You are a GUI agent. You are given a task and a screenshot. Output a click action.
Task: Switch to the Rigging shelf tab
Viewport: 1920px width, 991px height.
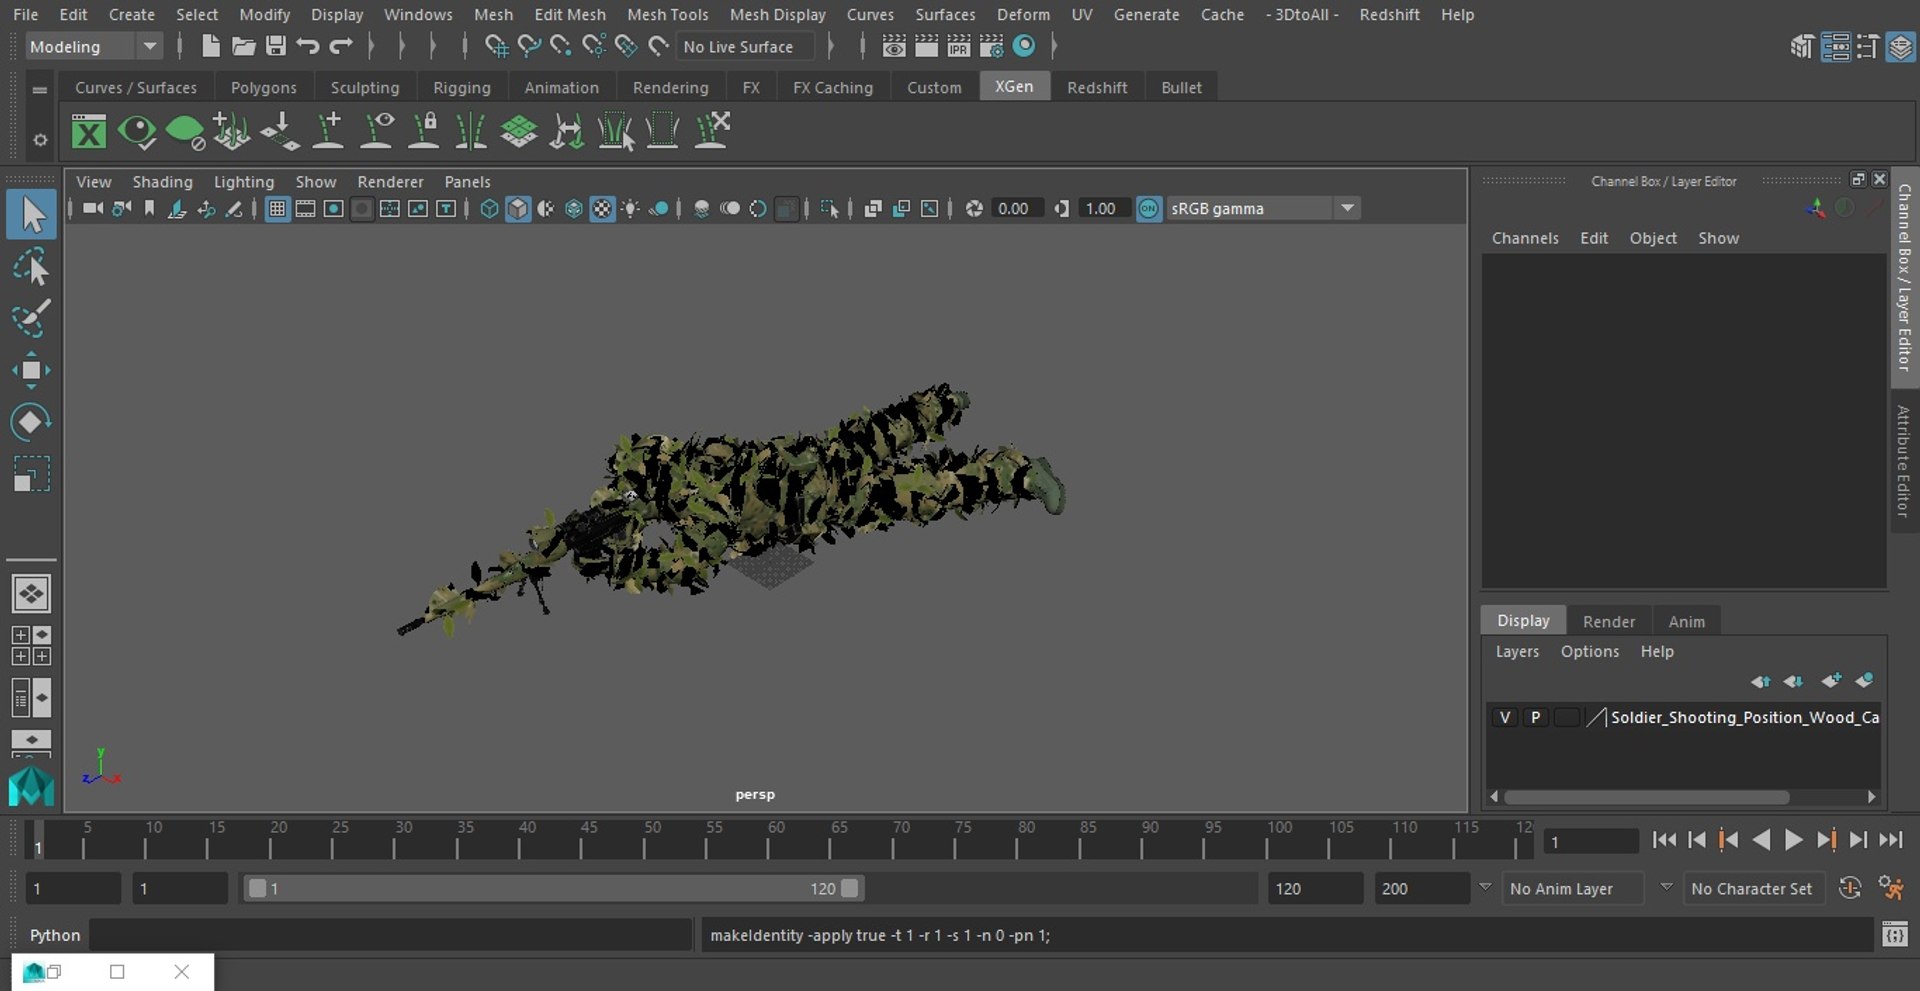coord(461,87)
